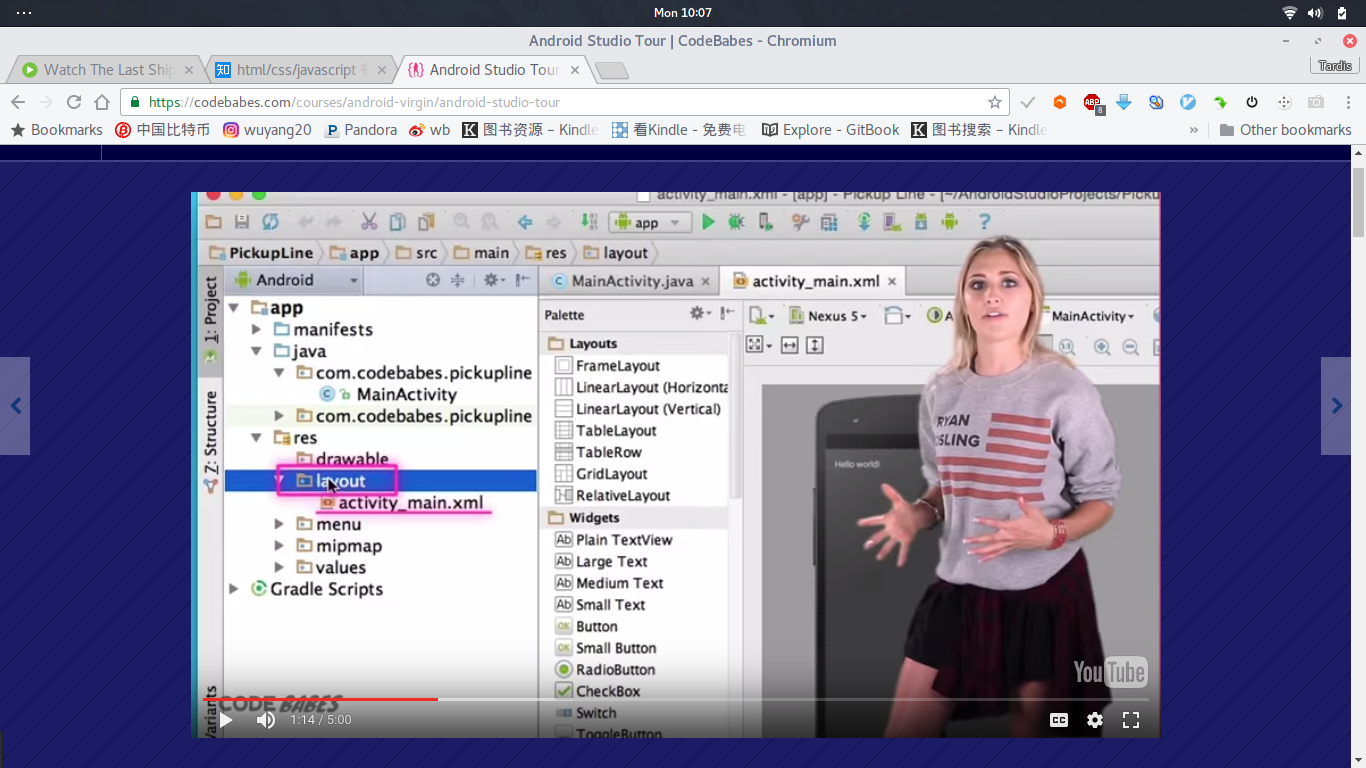1366x768 pixels.
Task: Click the blue circular V extension
Action: point(1188,102)
